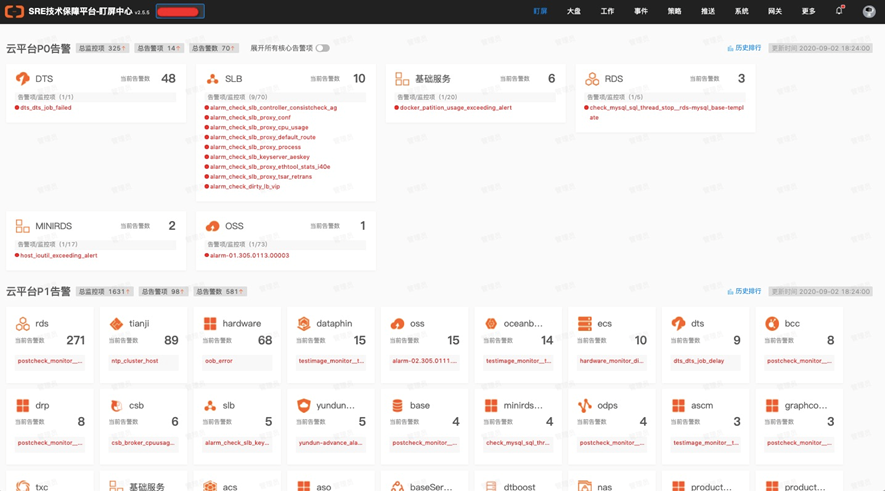Open the 事件 menu
Viewport: 885px width, 491px height.
pos(641,11)
